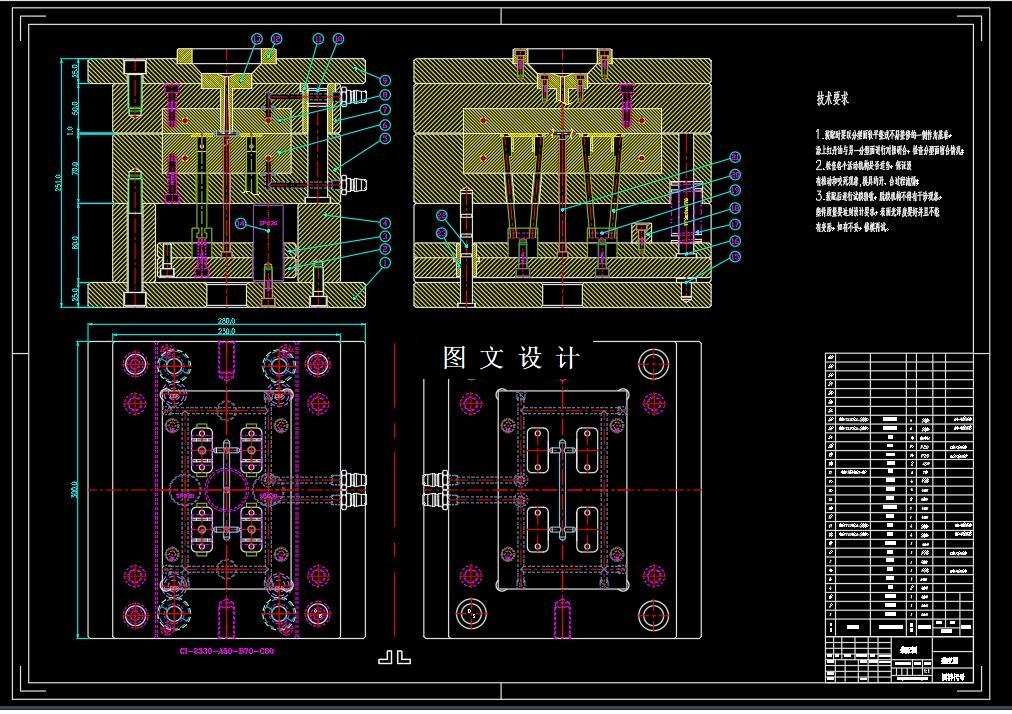Select part balloon number 14
This screenshot has height=714, width=1012.
(241, 223)
